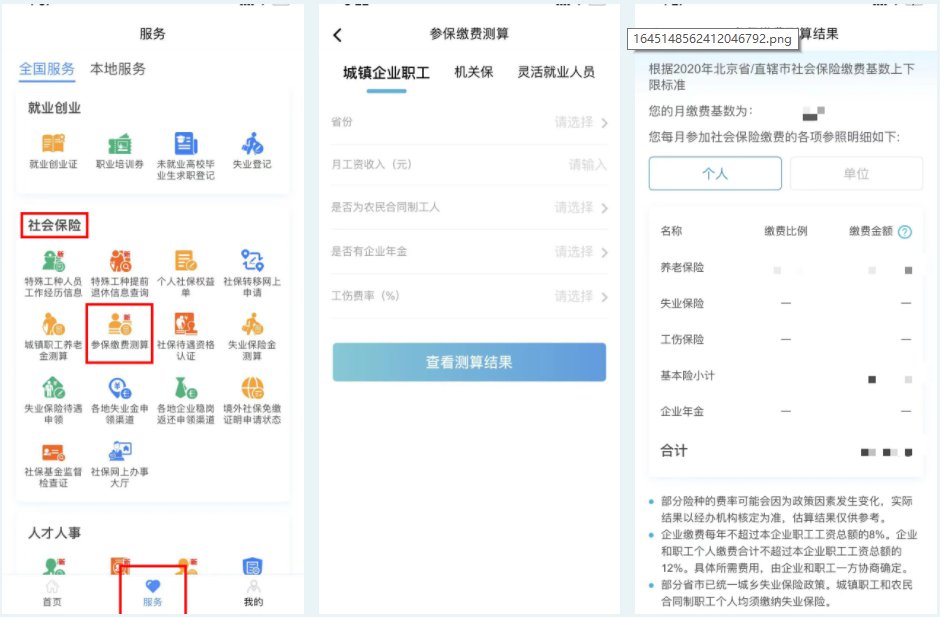
Task: Open 社保基金监督检查证 icon
Action: click(x=52, y=454)
